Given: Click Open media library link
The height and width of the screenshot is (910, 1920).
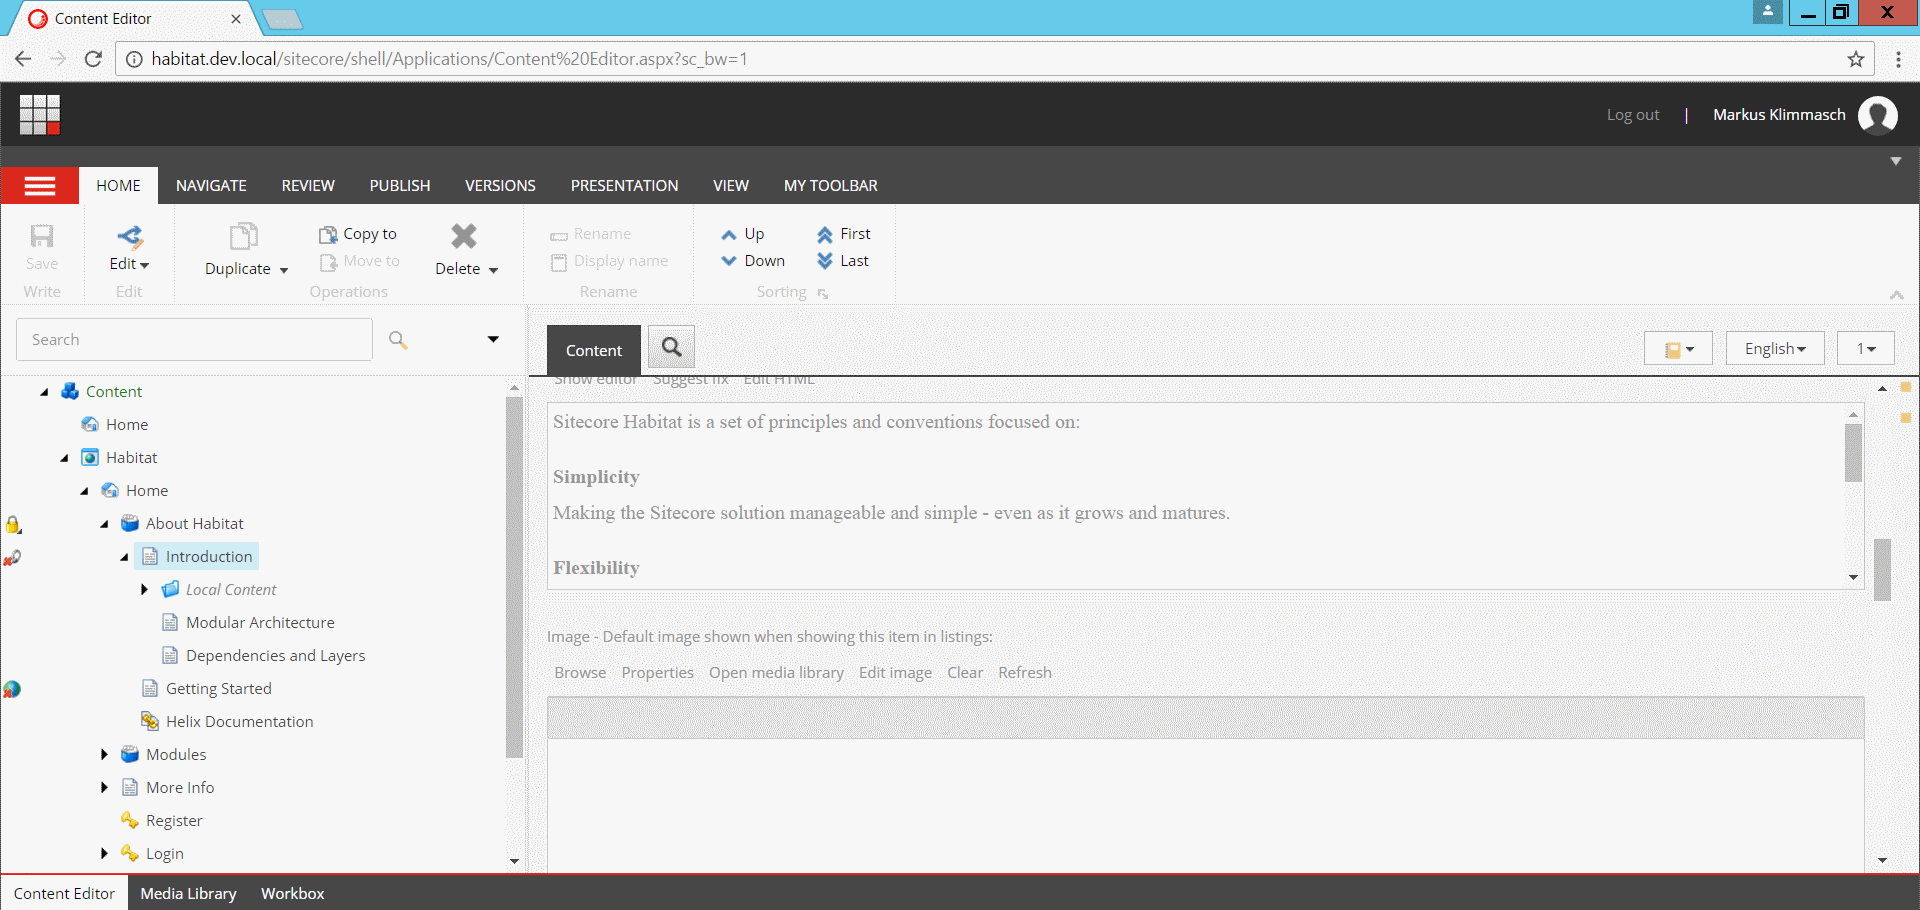Looking at the screenshot, I should 776,673.
